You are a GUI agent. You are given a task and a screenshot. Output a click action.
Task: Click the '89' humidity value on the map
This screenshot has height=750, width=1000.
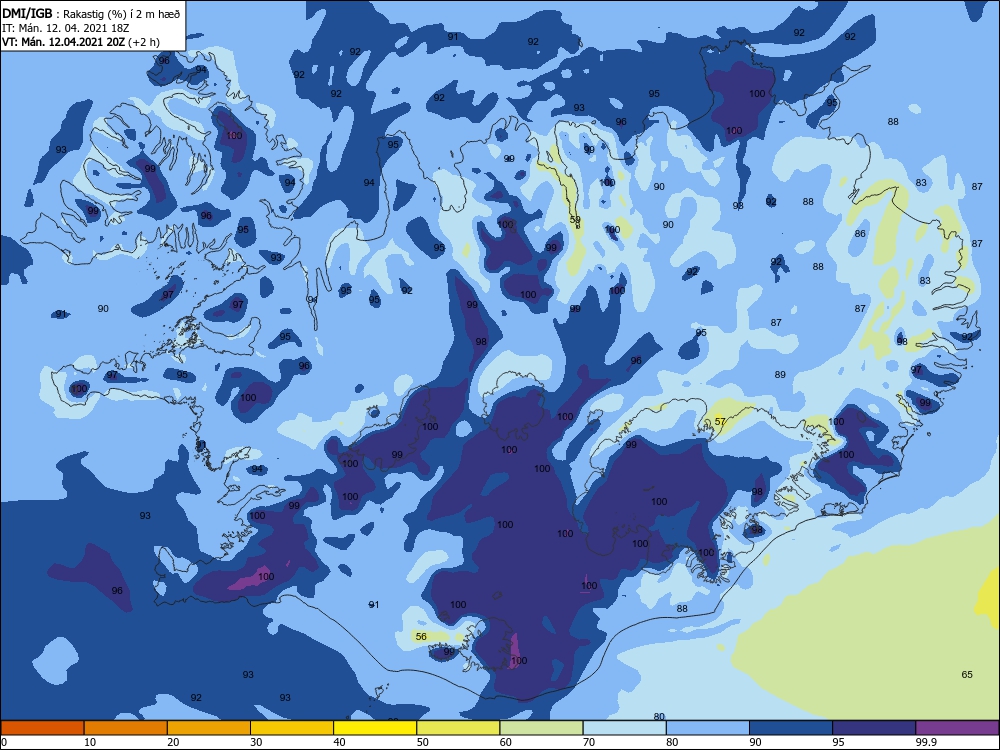coord(780,375)
